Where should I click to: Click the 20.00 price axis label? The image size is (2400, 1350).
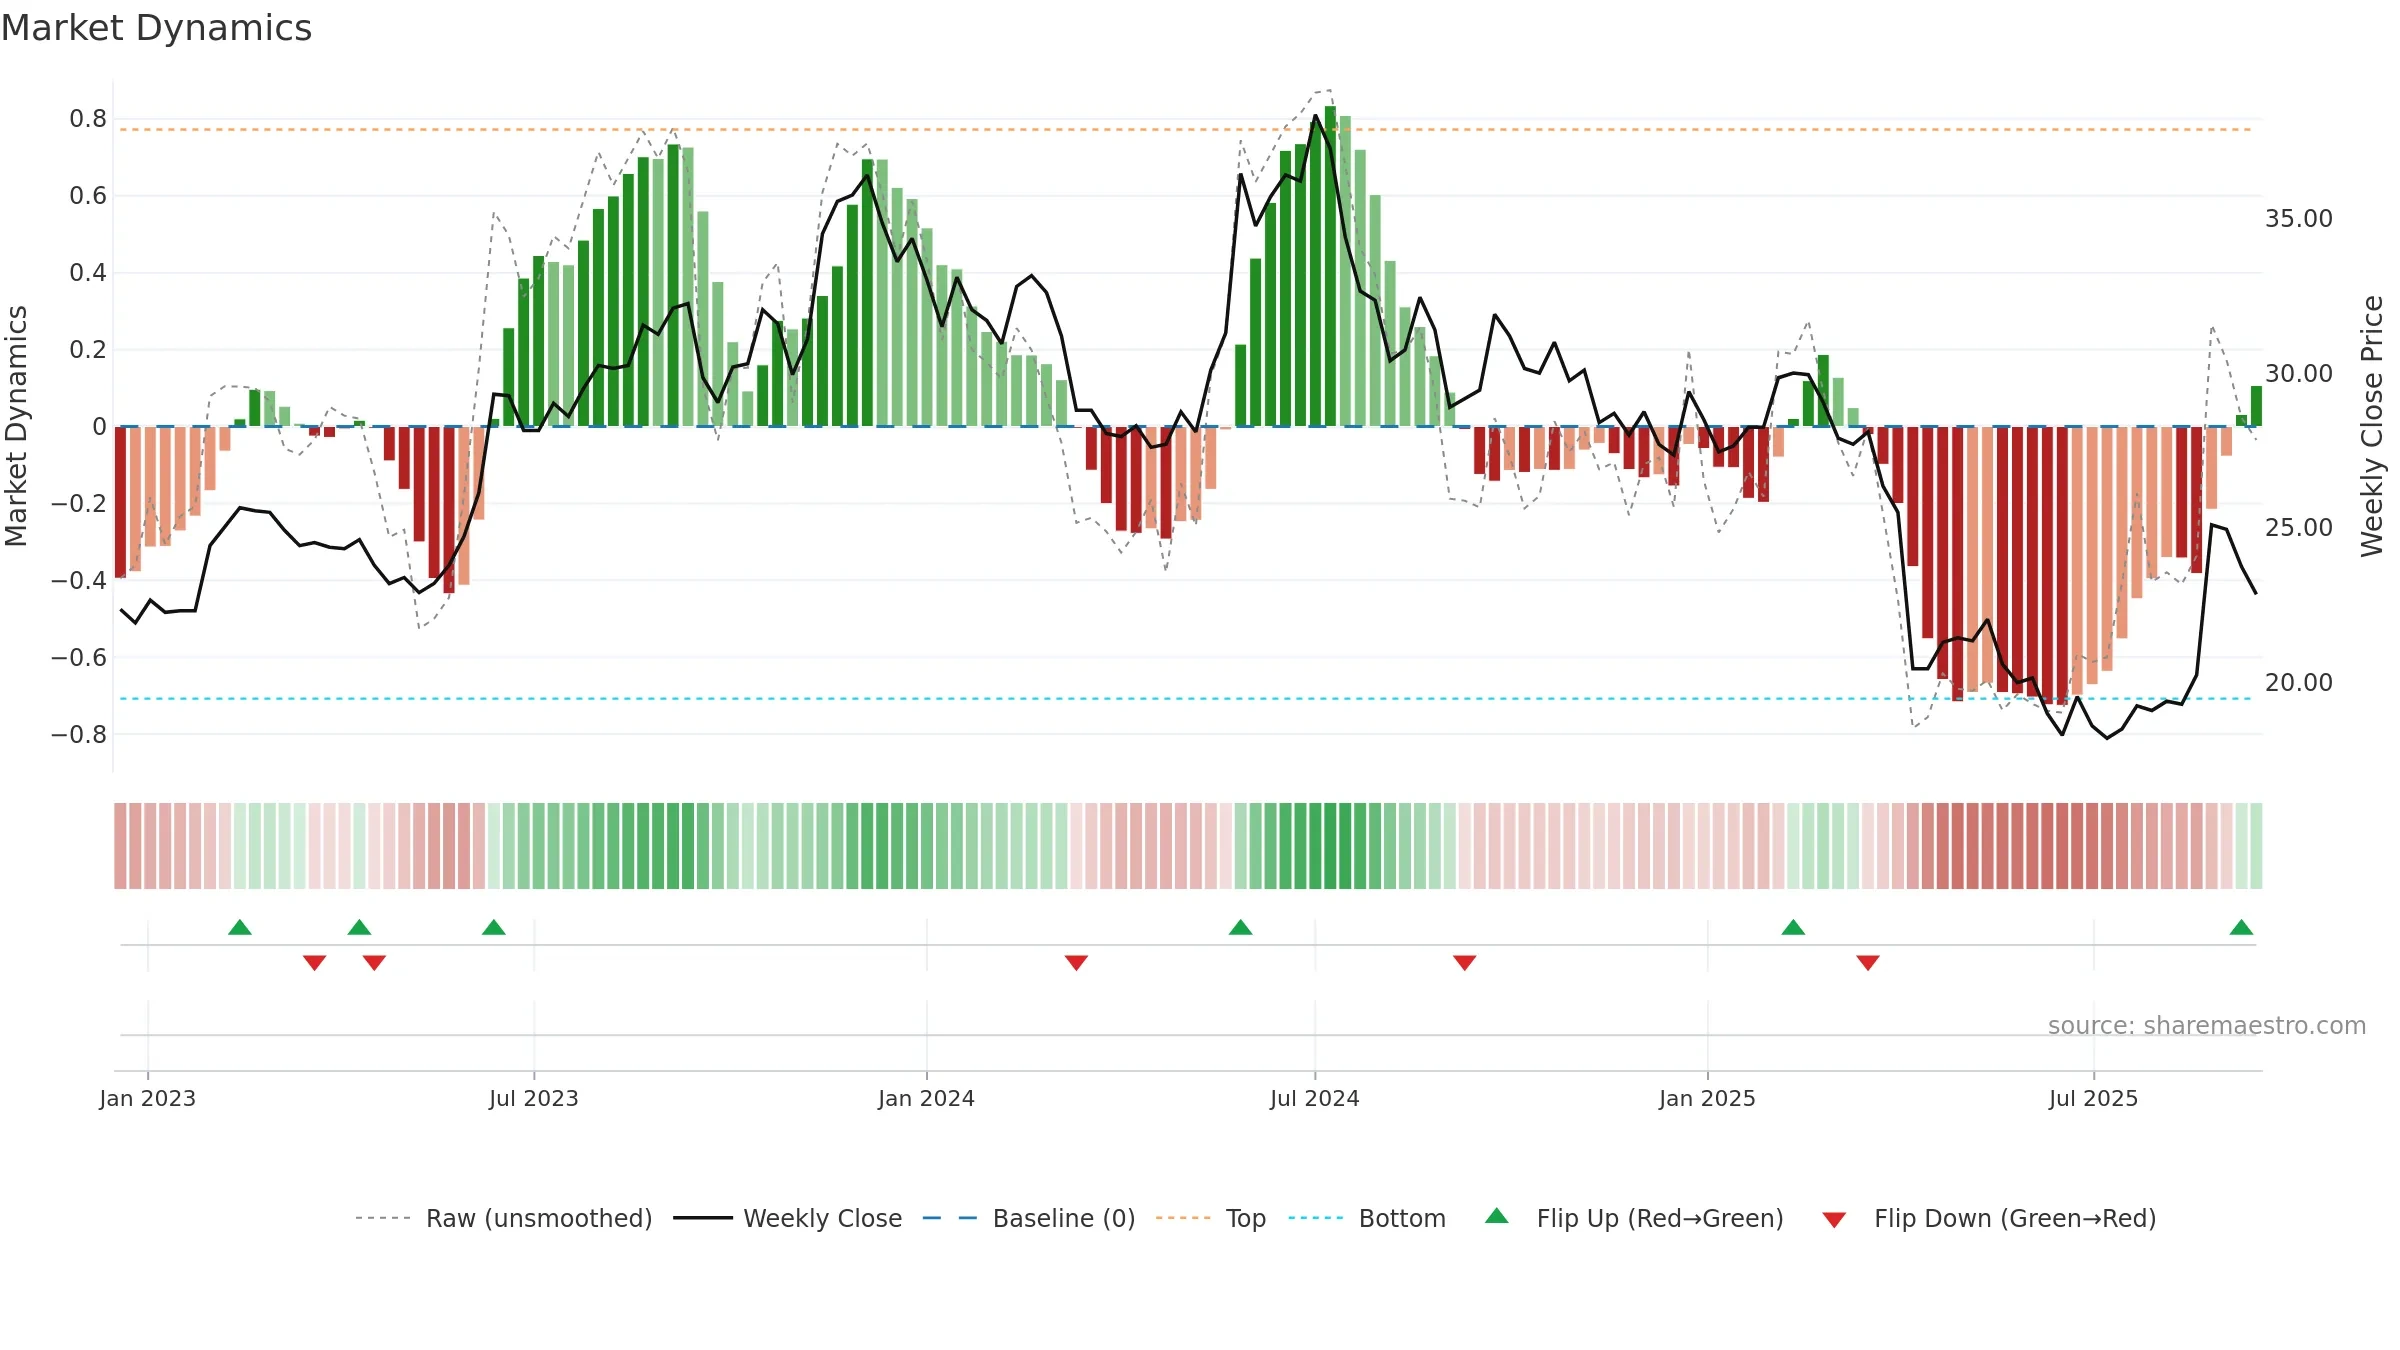tap(2299, 683)
